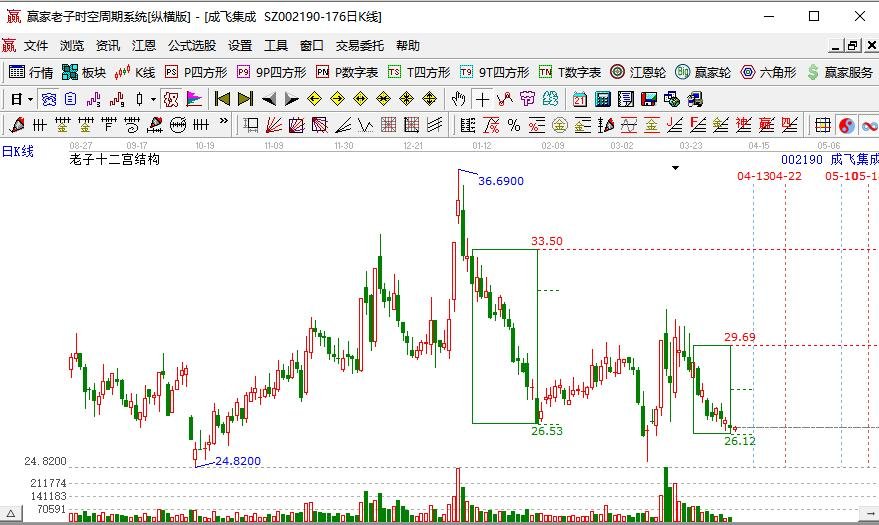Open the calculator icon
The image size is (879, 525).
pos(603,99)
